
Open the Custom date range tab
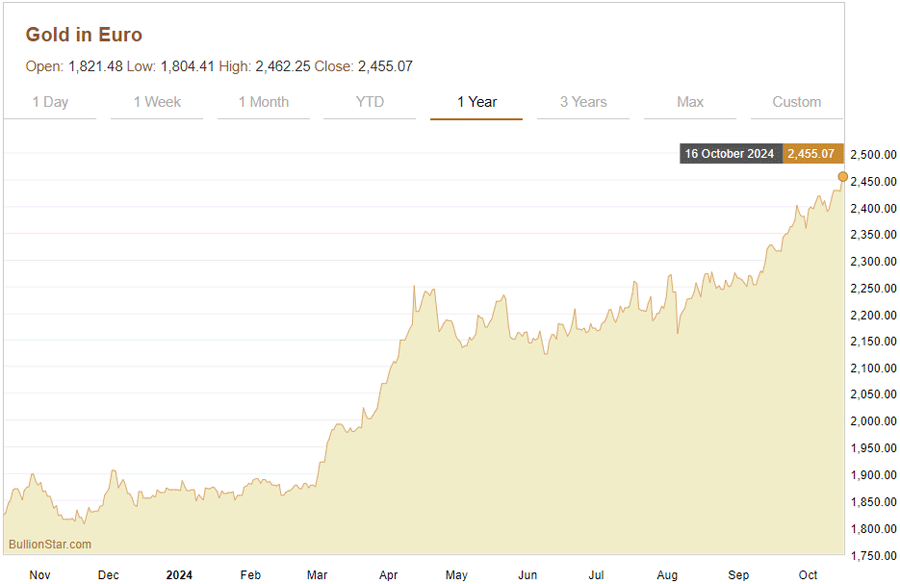coord(796,102)
